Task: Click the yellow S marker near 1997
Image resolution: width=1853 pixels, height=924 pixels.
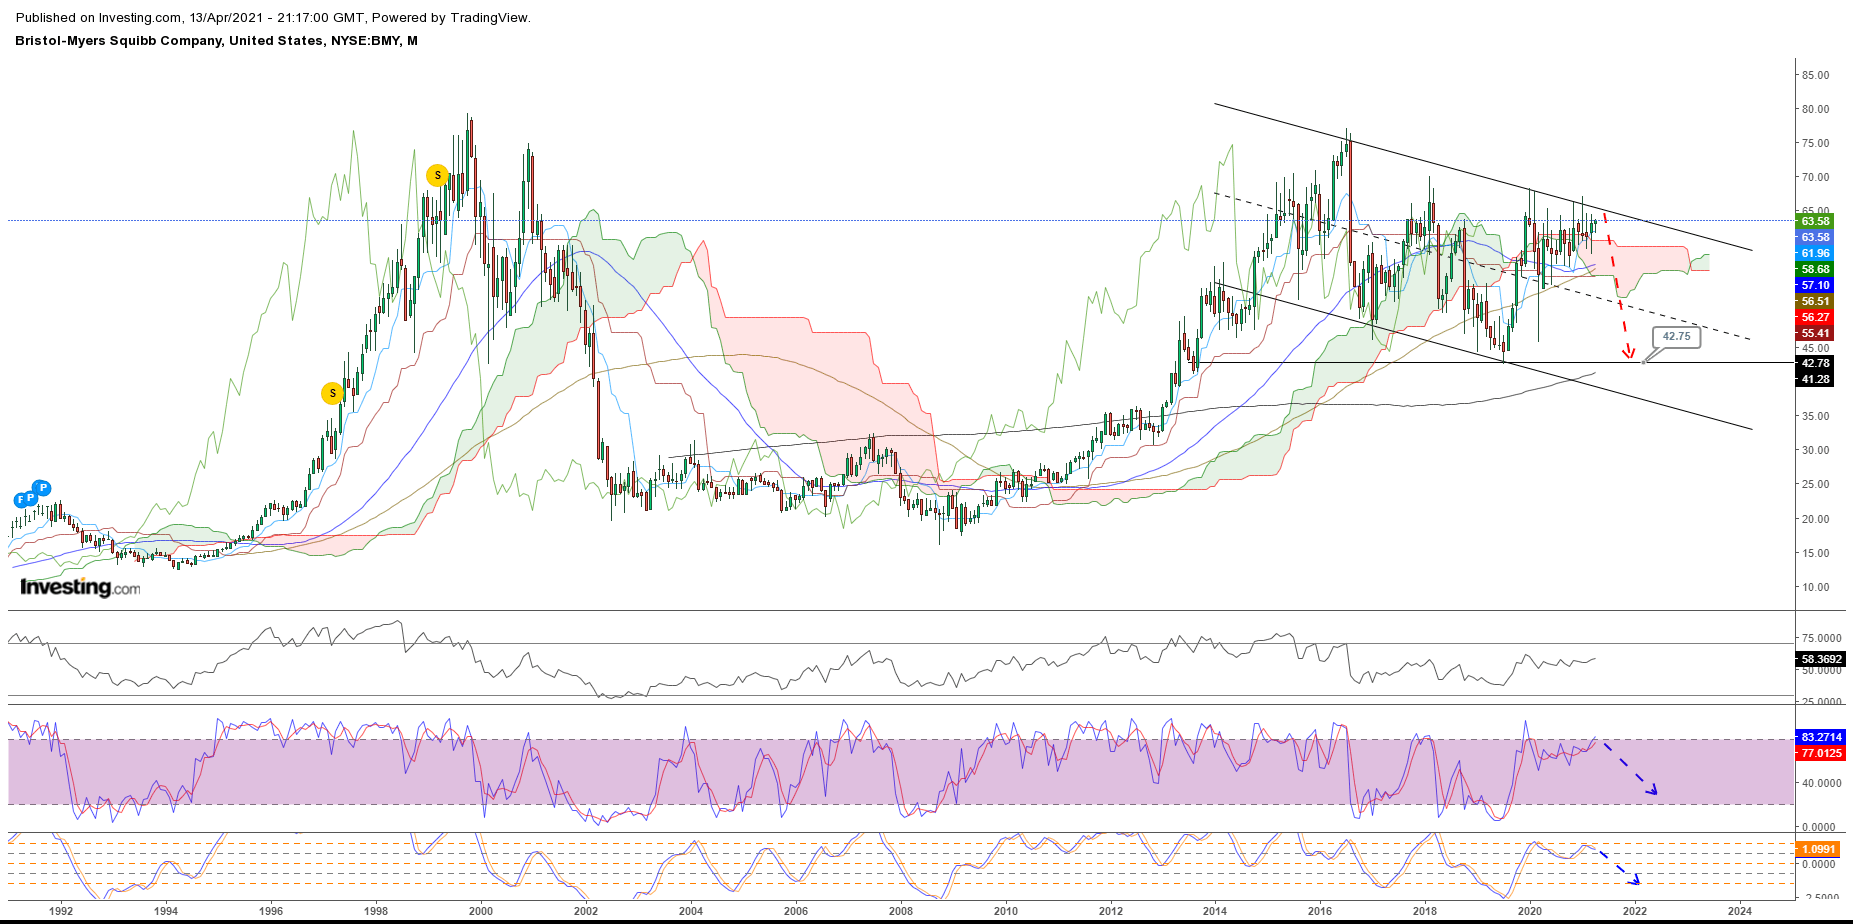Action: point(332,393)
